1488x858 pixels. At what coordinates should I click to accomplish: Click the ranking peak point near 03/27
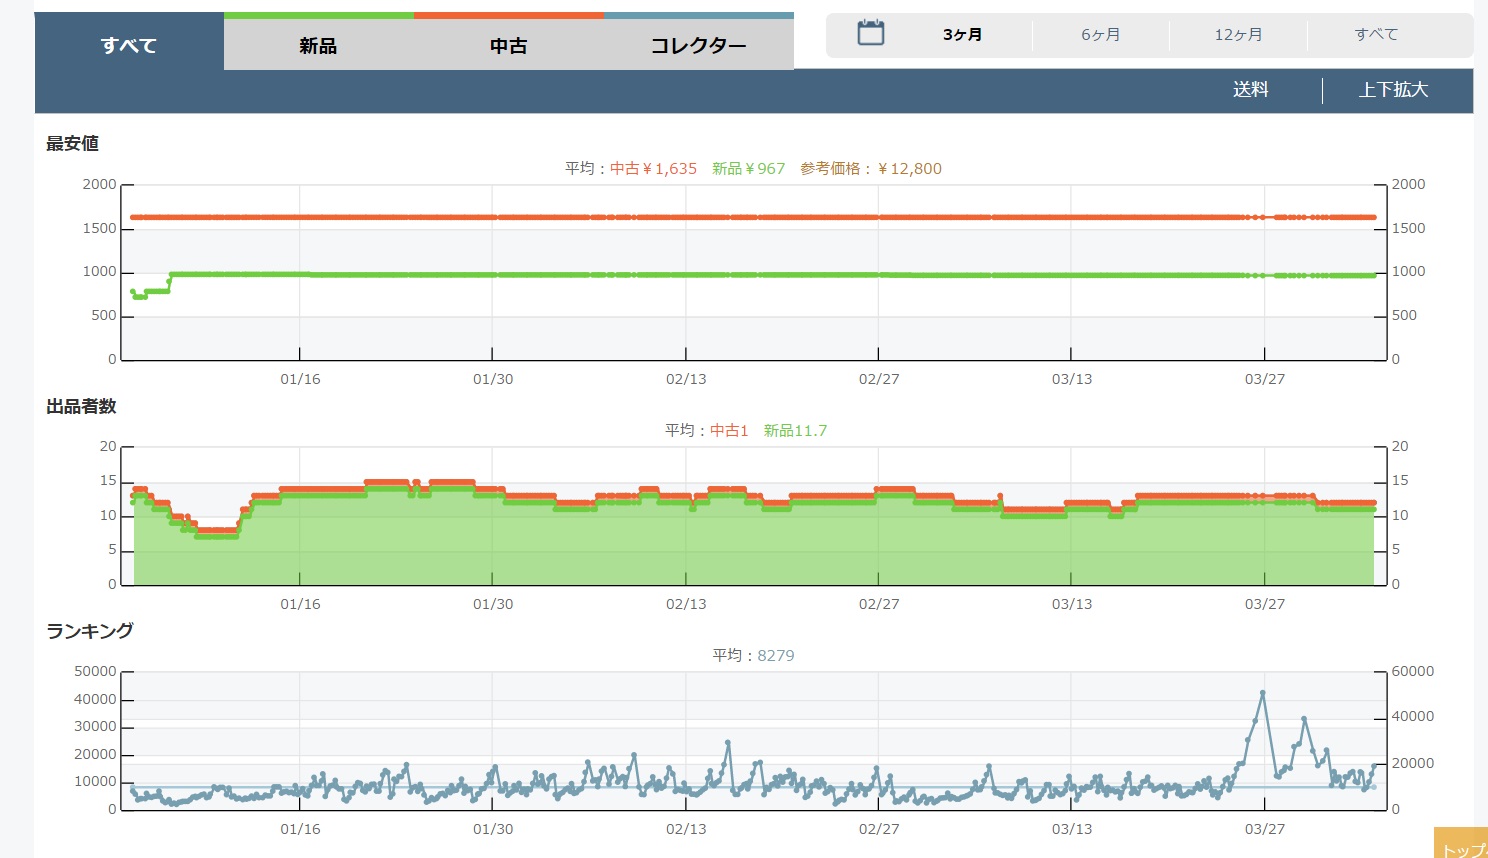pyautogui.click(x=1263, y=692)
